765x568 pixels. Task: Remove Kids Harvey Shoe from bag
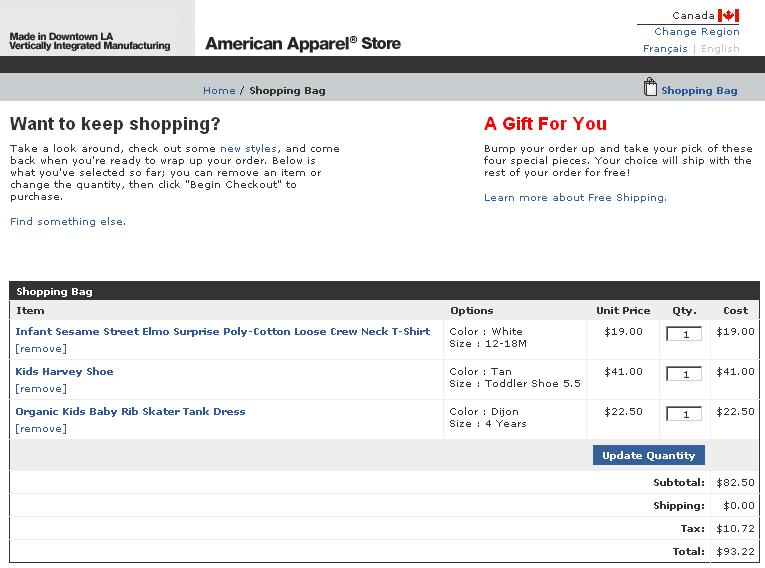click(41, 388)
